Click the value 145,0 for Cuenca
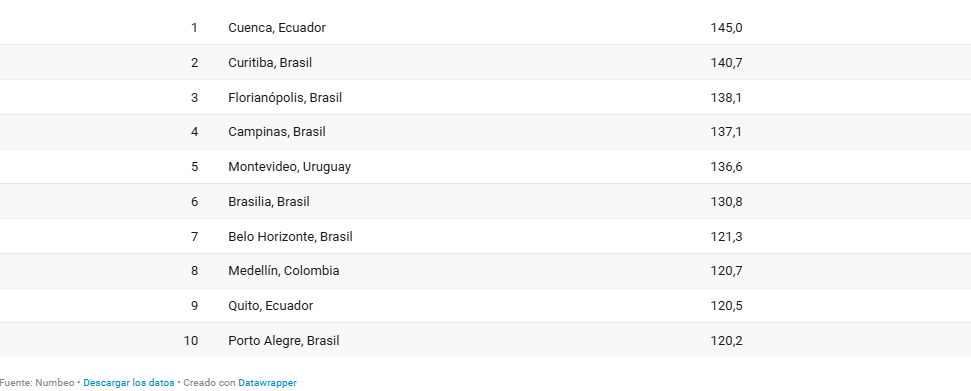The width and height of the screenshot is (971, 391). (726, 28)
